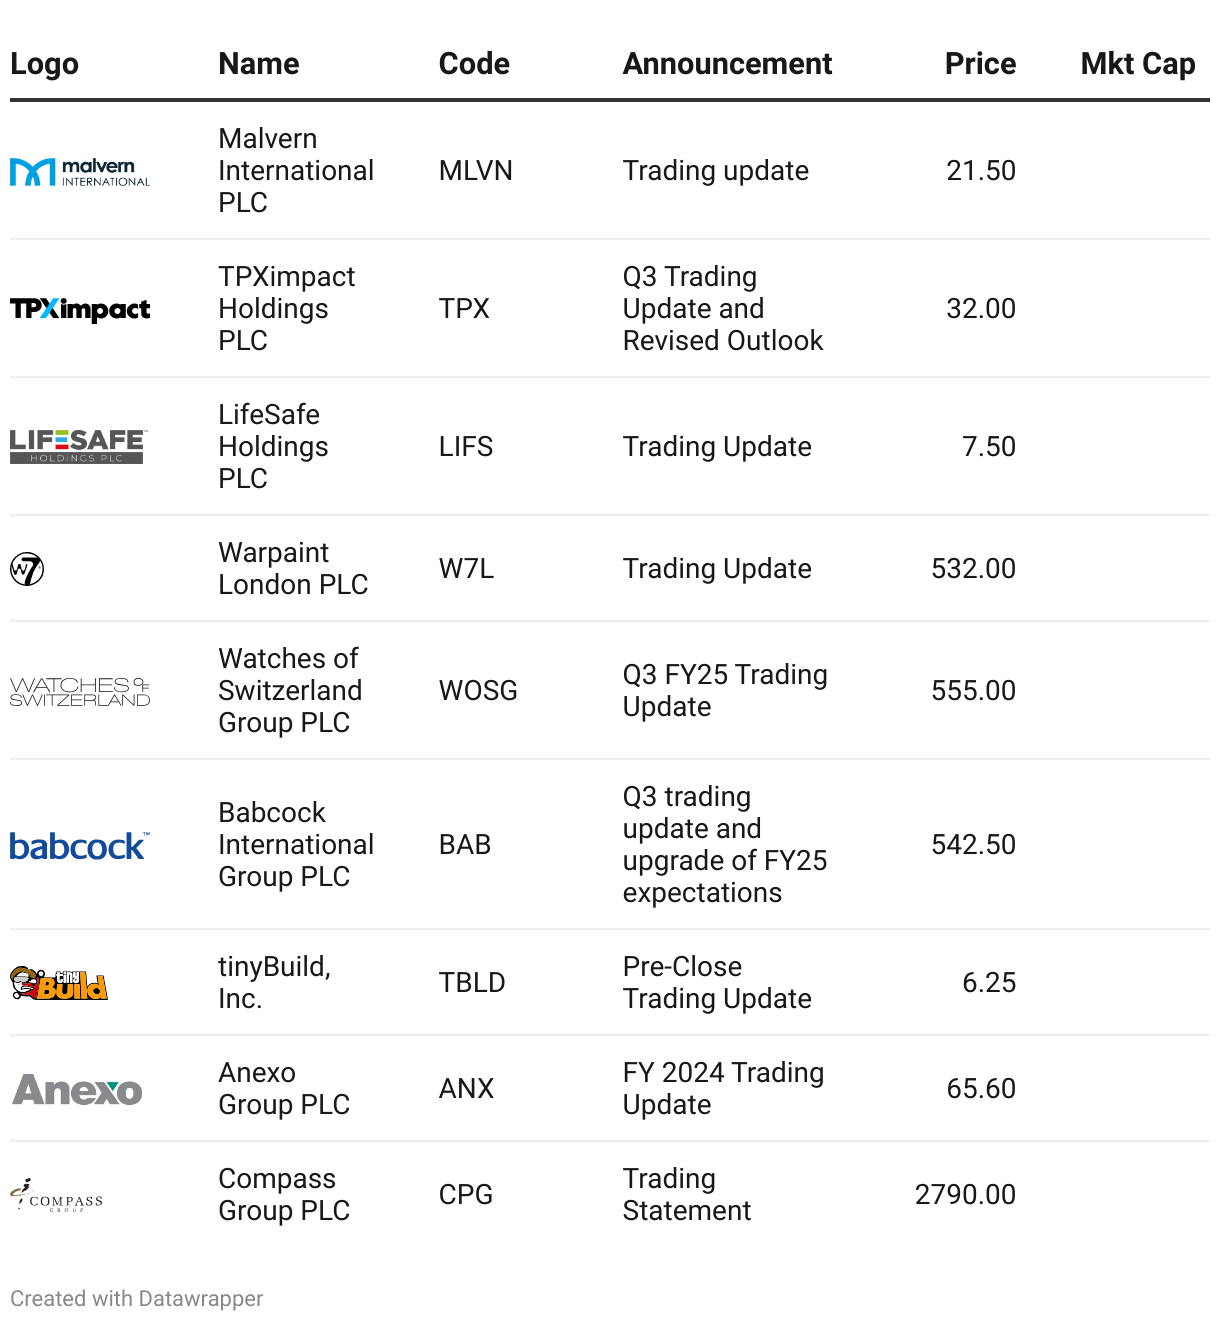Click the WOSG ticker code

point(478,691)
